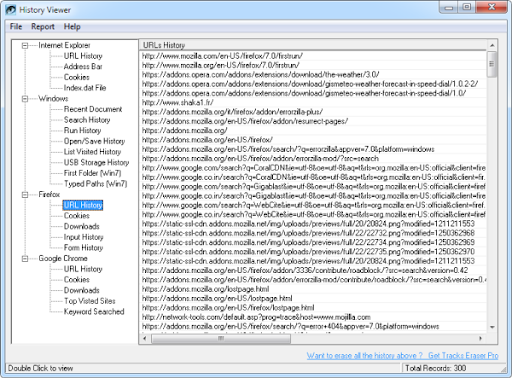512x378 pixels.
Task: Collapse the Internet Explorer tree node
Action: coord(25,45)
